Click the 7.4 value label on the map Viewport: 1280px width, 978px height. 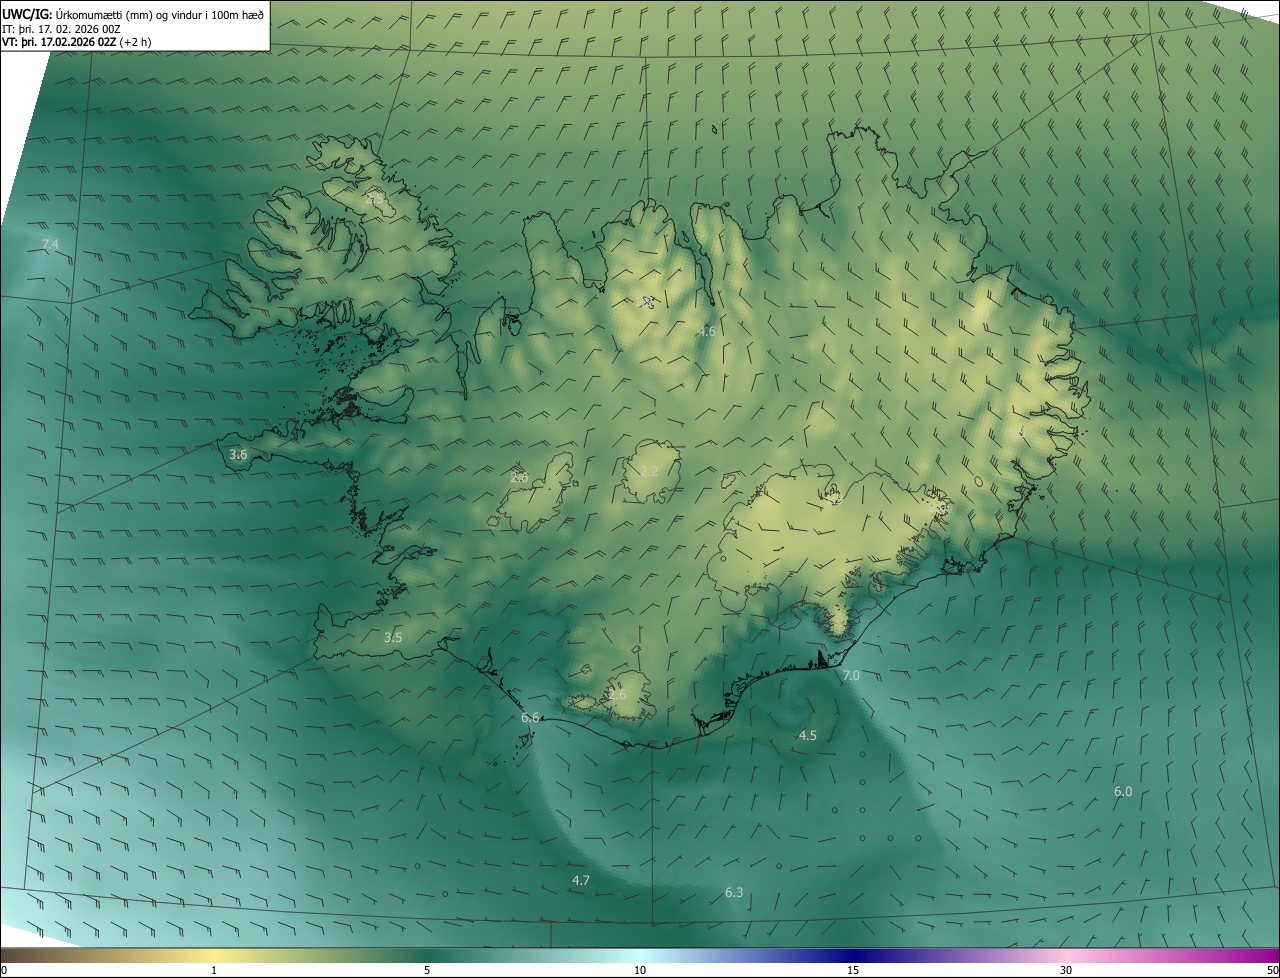50,245
